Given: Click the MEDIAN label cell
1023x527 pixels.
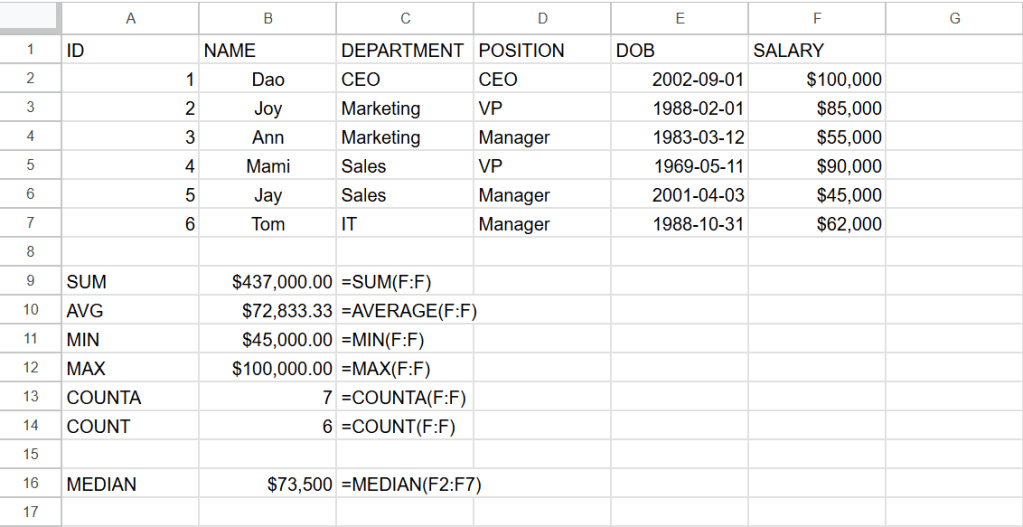Looking at the screenshot, I should (131, 484).
